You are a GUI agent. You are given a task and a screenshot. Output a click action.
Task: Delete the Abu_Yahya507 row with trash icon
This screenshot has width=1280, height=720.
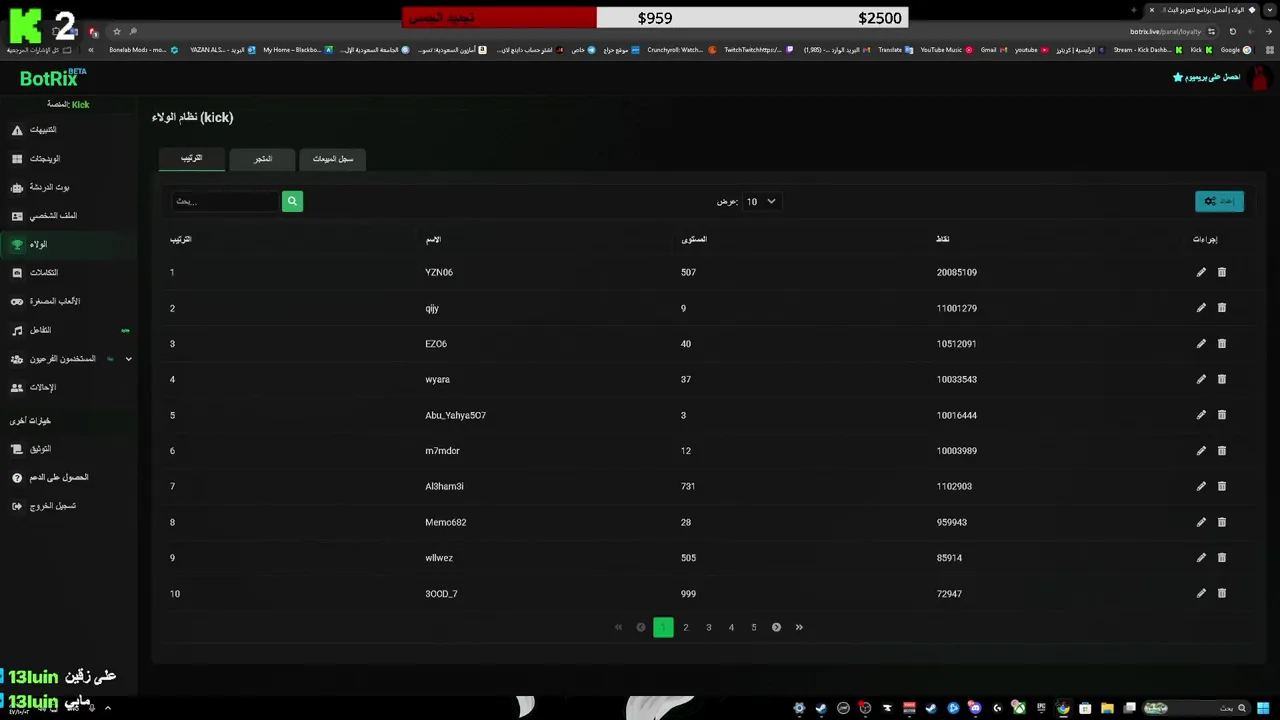pyautogui.click(x=1222, y=415)
